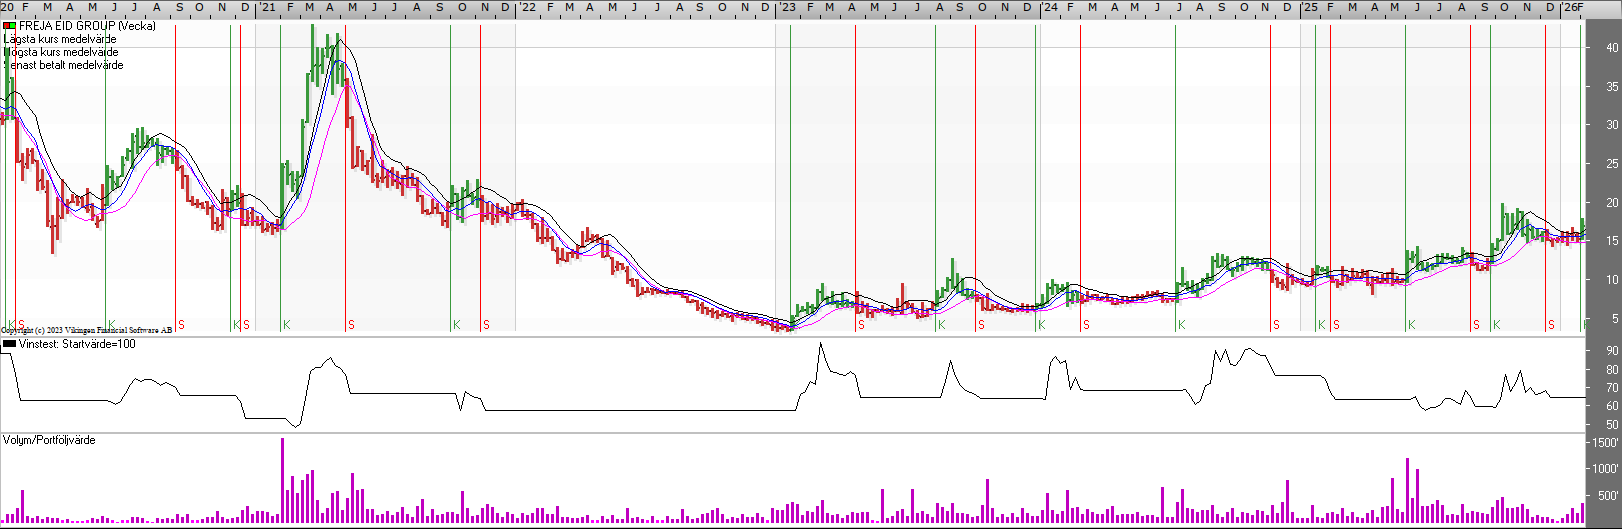Select the FREJA EID GROUP (Vecka) title
The image size is (1622, 529).
[87, 26]
